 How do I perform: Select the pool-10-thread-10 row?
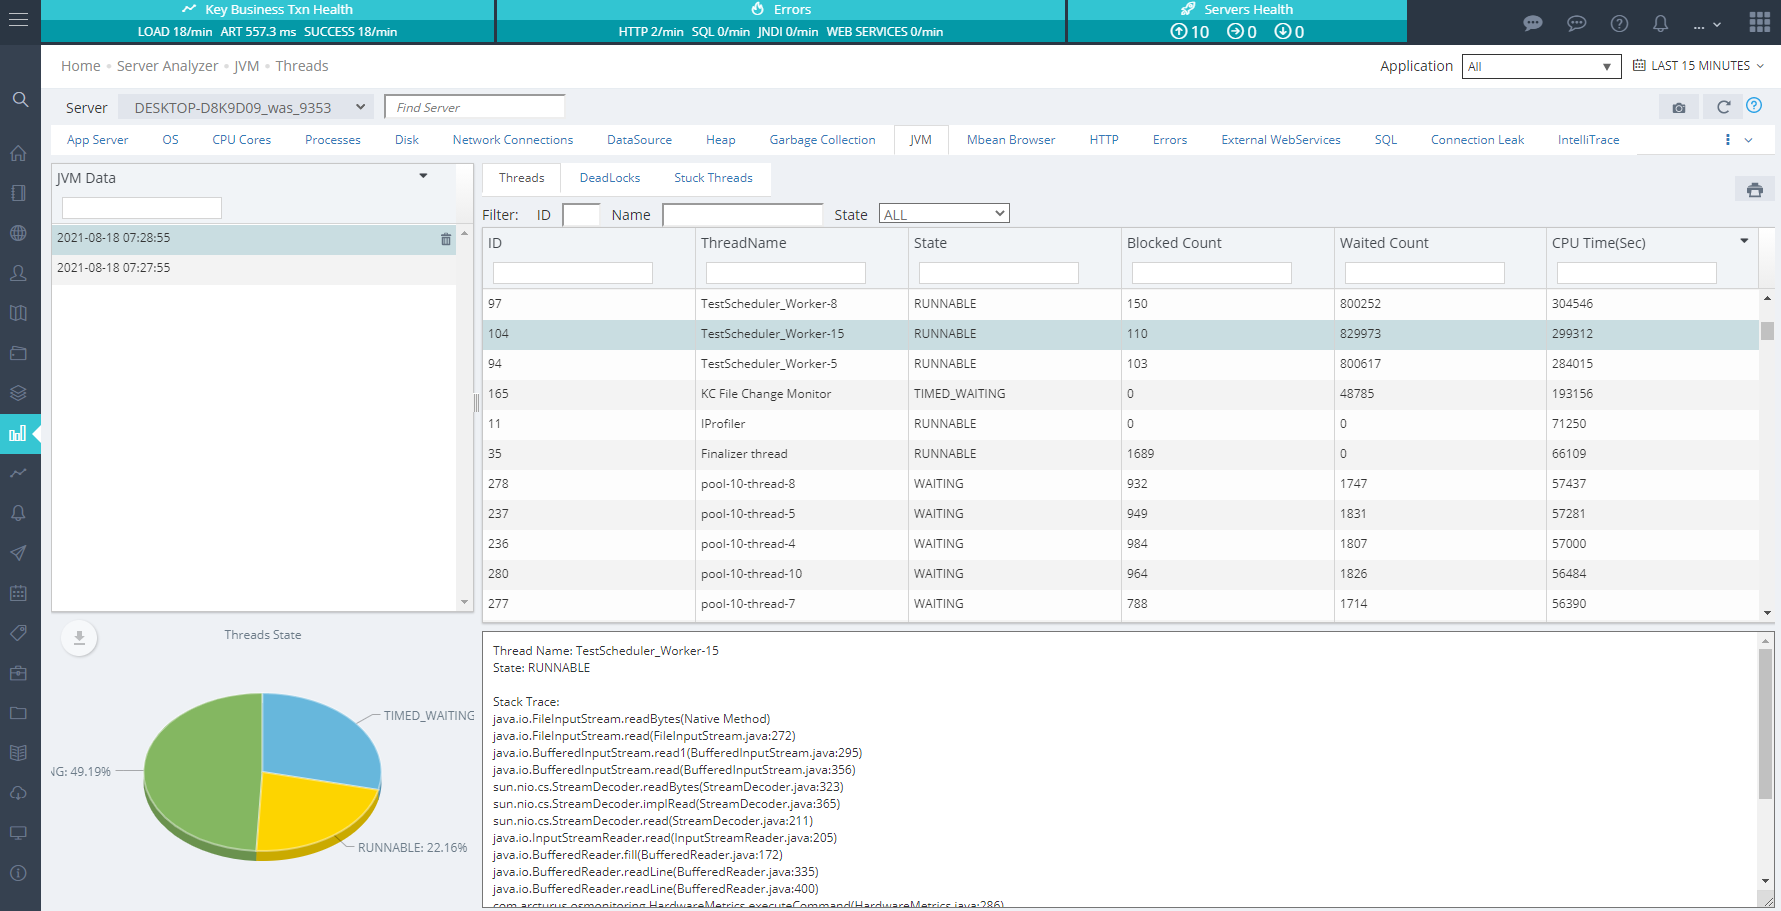1120,574
